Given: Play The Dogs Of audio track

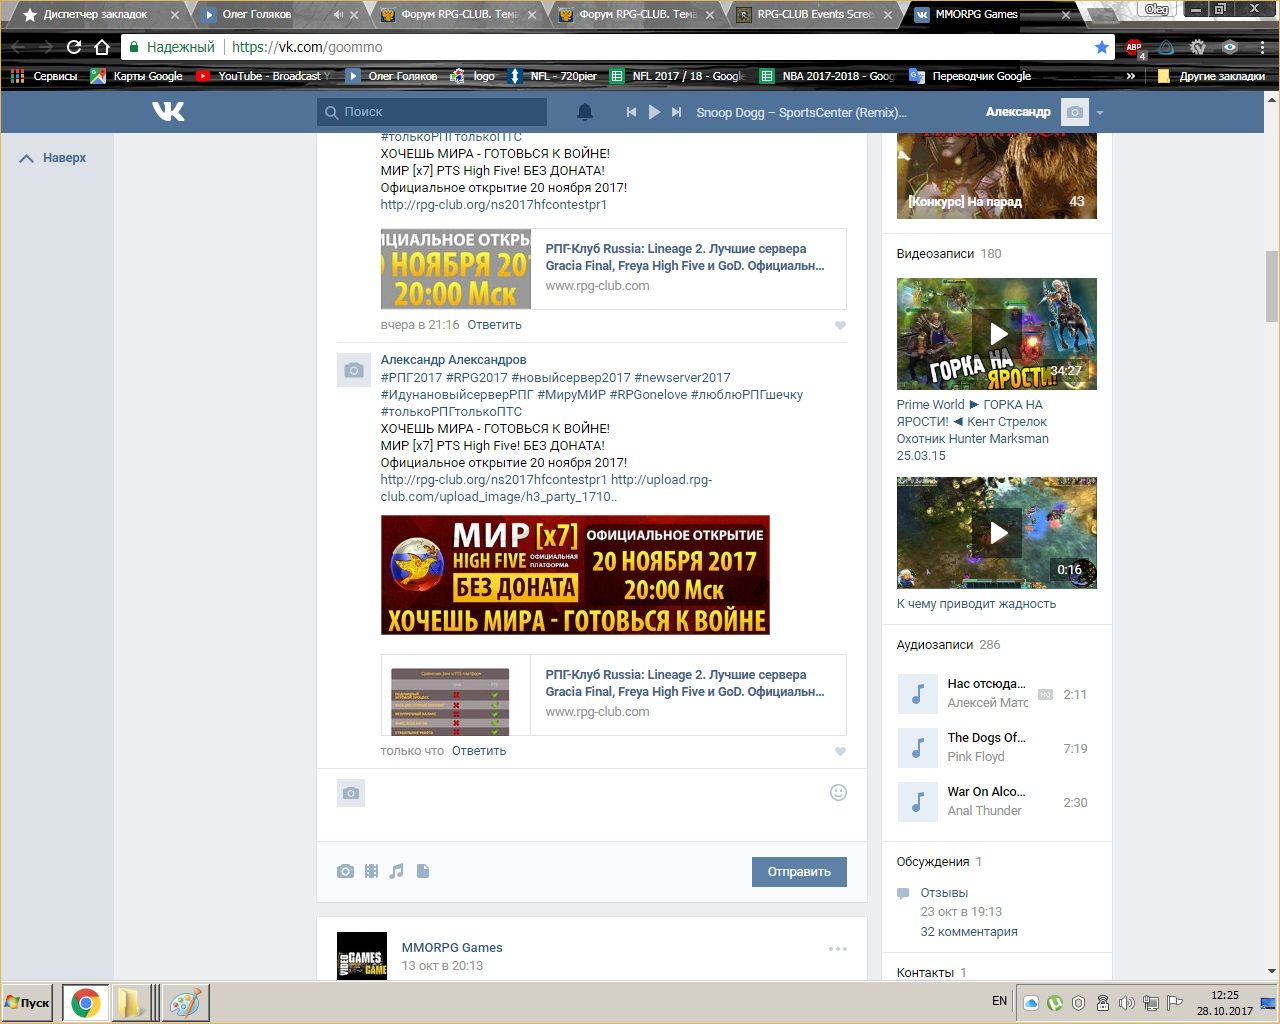Looking at the screenshot, I should pos(917,748).
